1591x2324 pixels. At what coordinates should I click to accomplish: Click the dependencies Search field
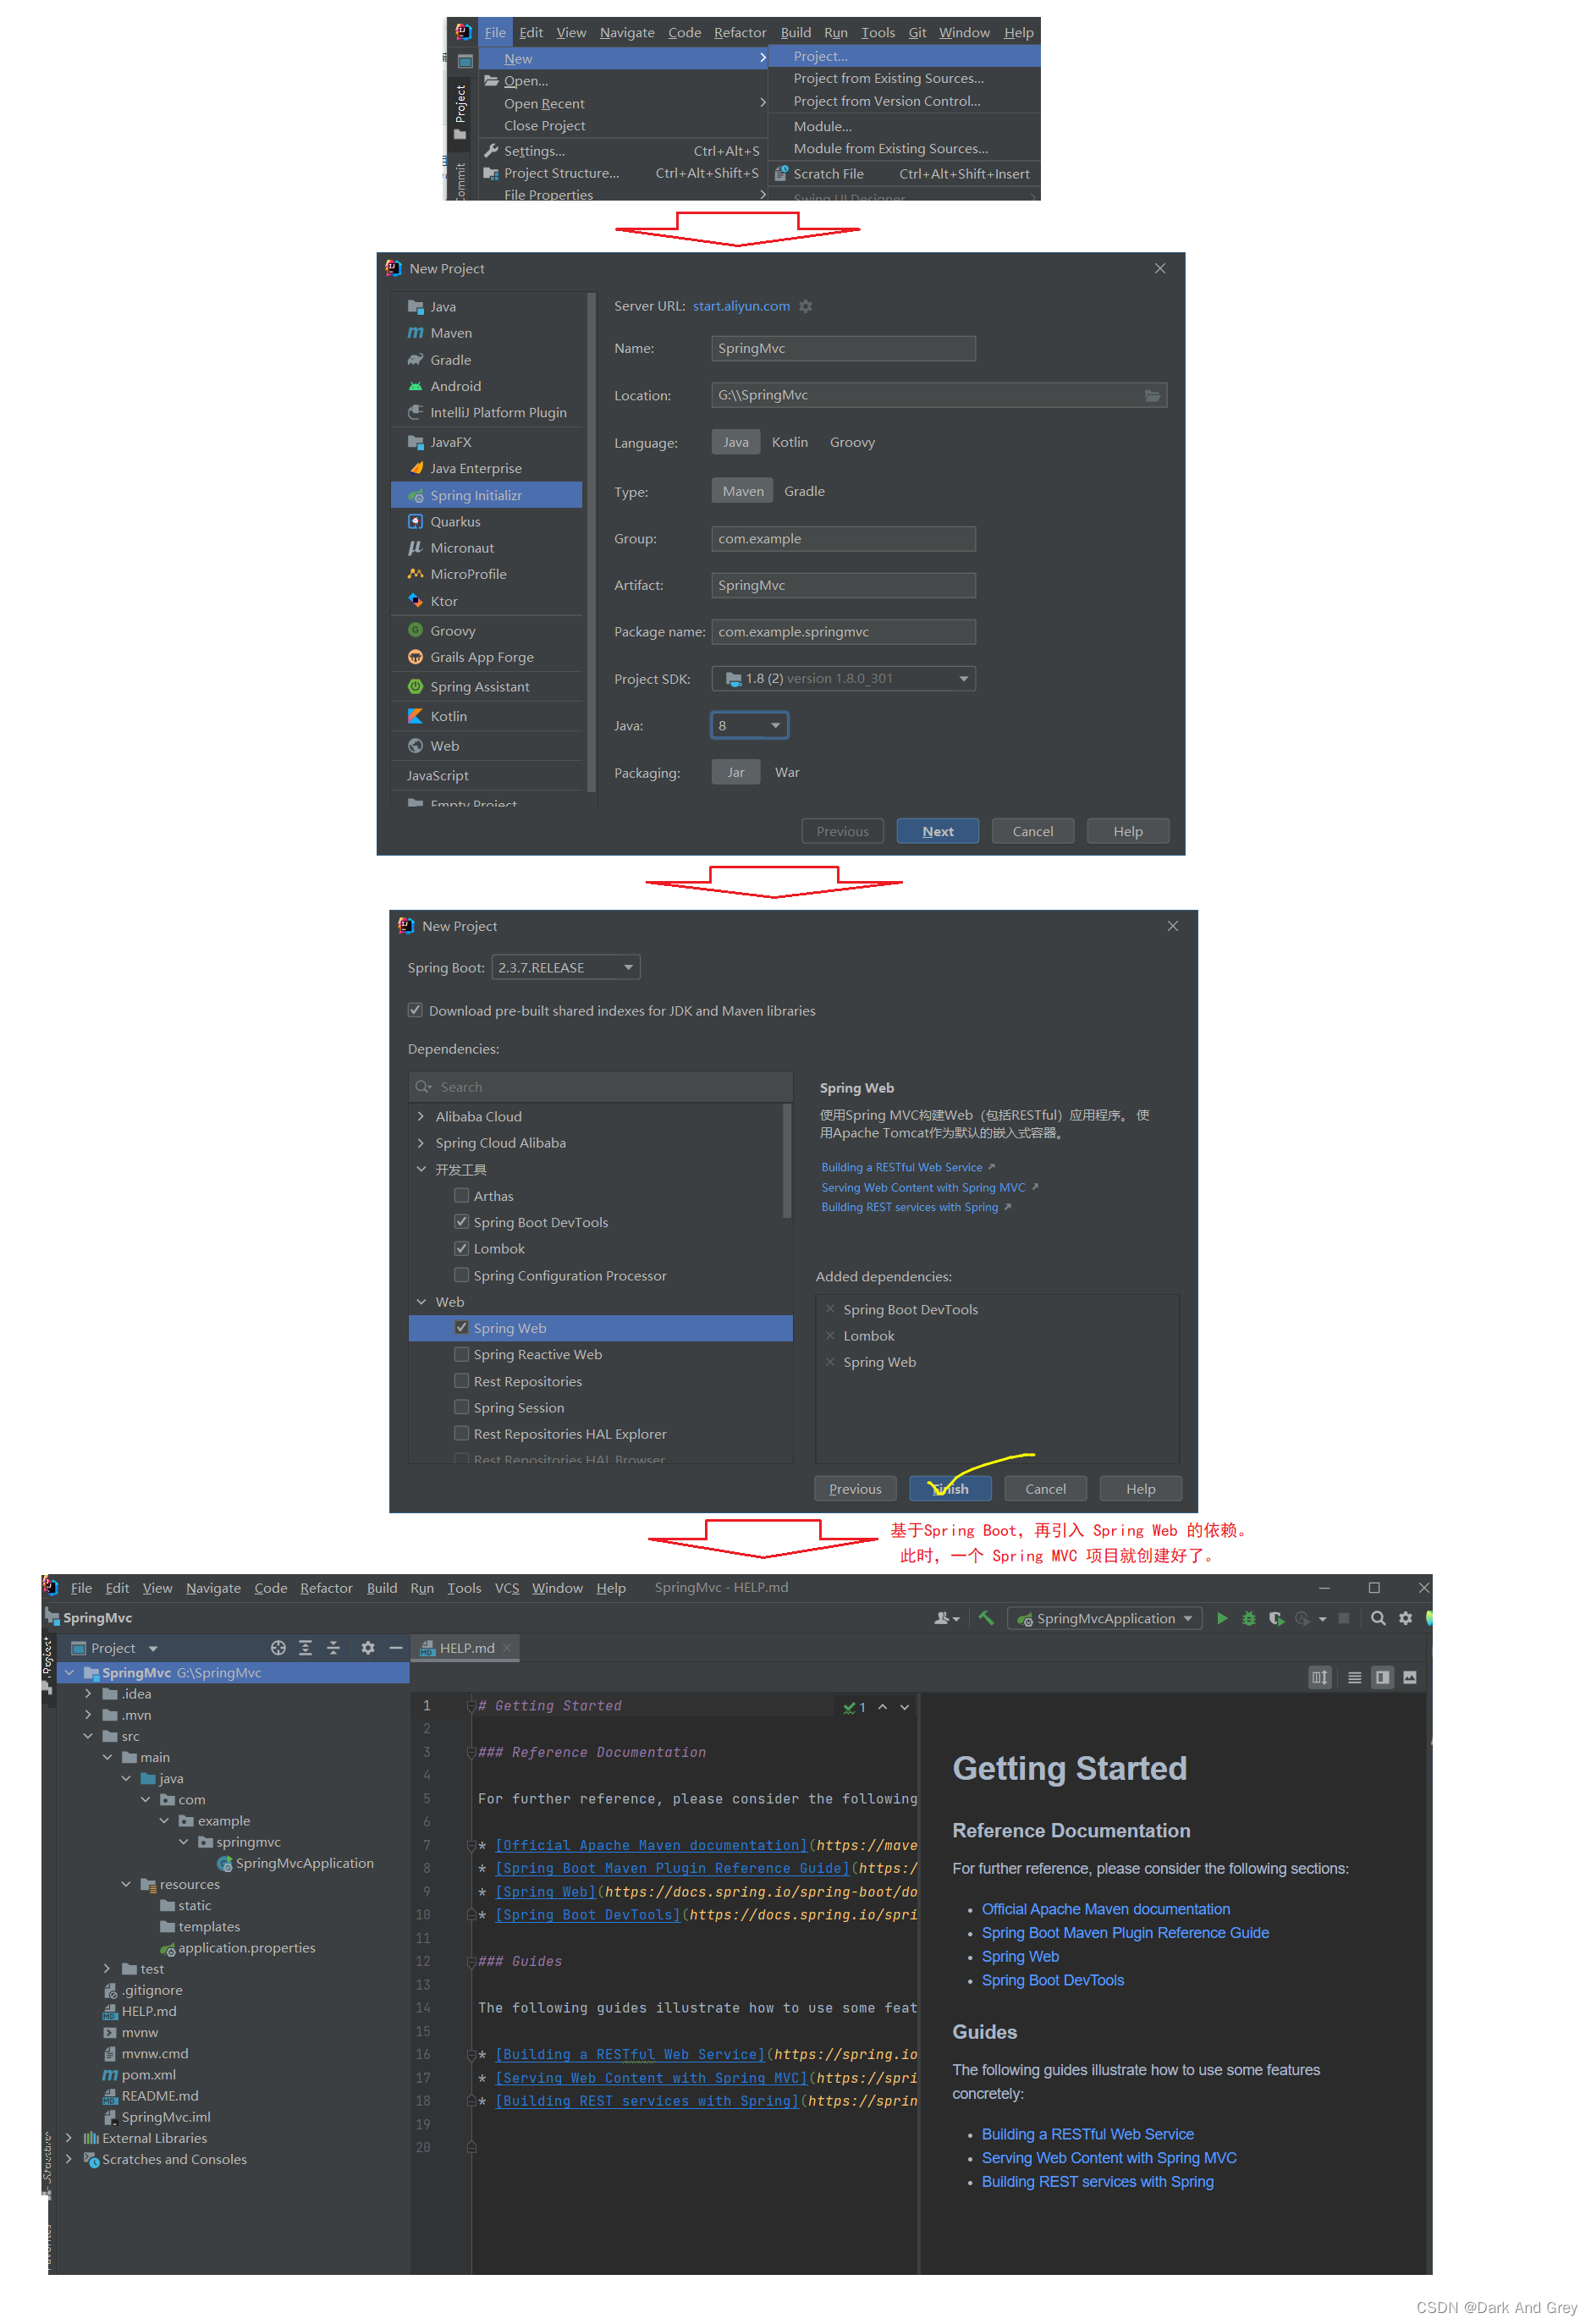tap(600, 1086)
